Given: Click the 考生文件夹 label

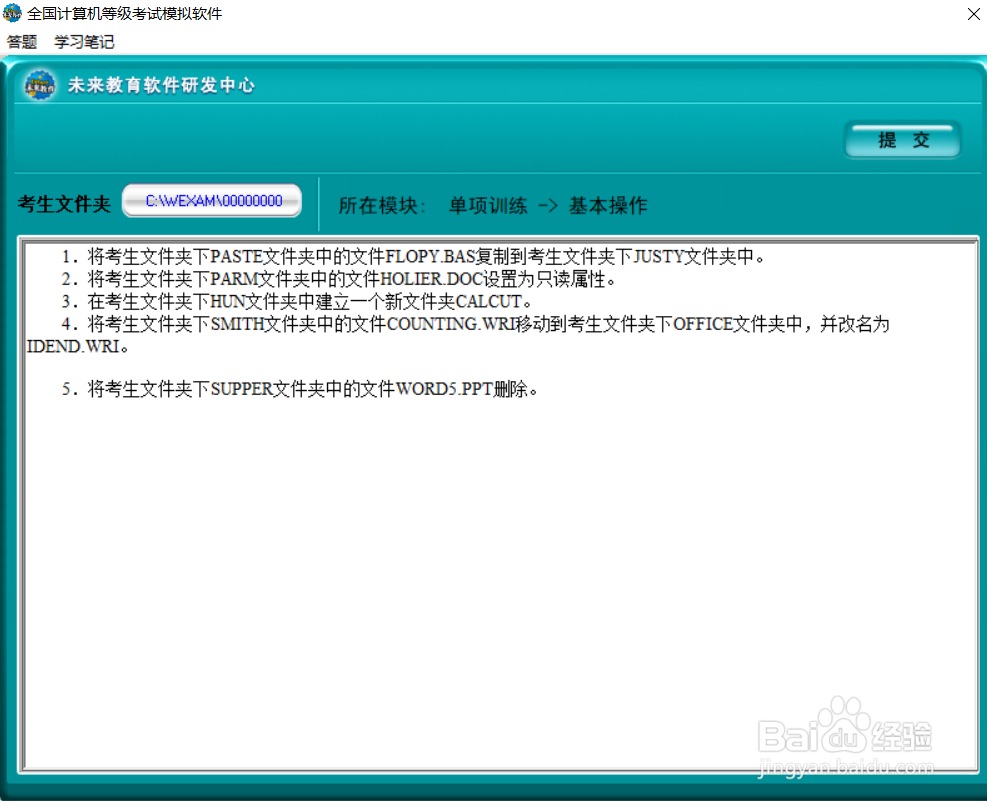Looking at the screenshot, I should (64, 204).
